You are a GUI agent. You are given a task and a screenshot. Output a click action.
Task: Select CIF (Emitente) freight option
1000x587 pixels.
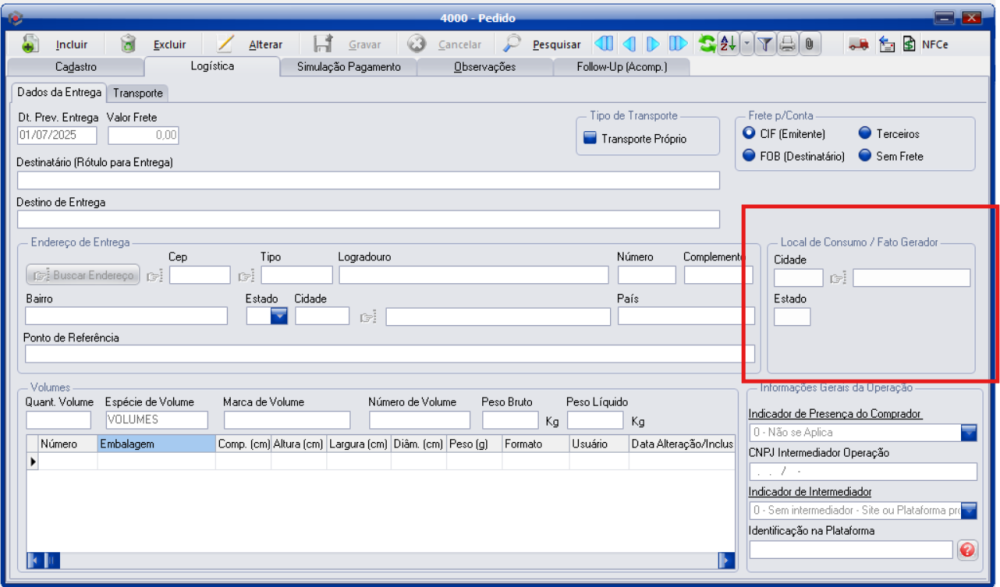click(x=749, y=133)
